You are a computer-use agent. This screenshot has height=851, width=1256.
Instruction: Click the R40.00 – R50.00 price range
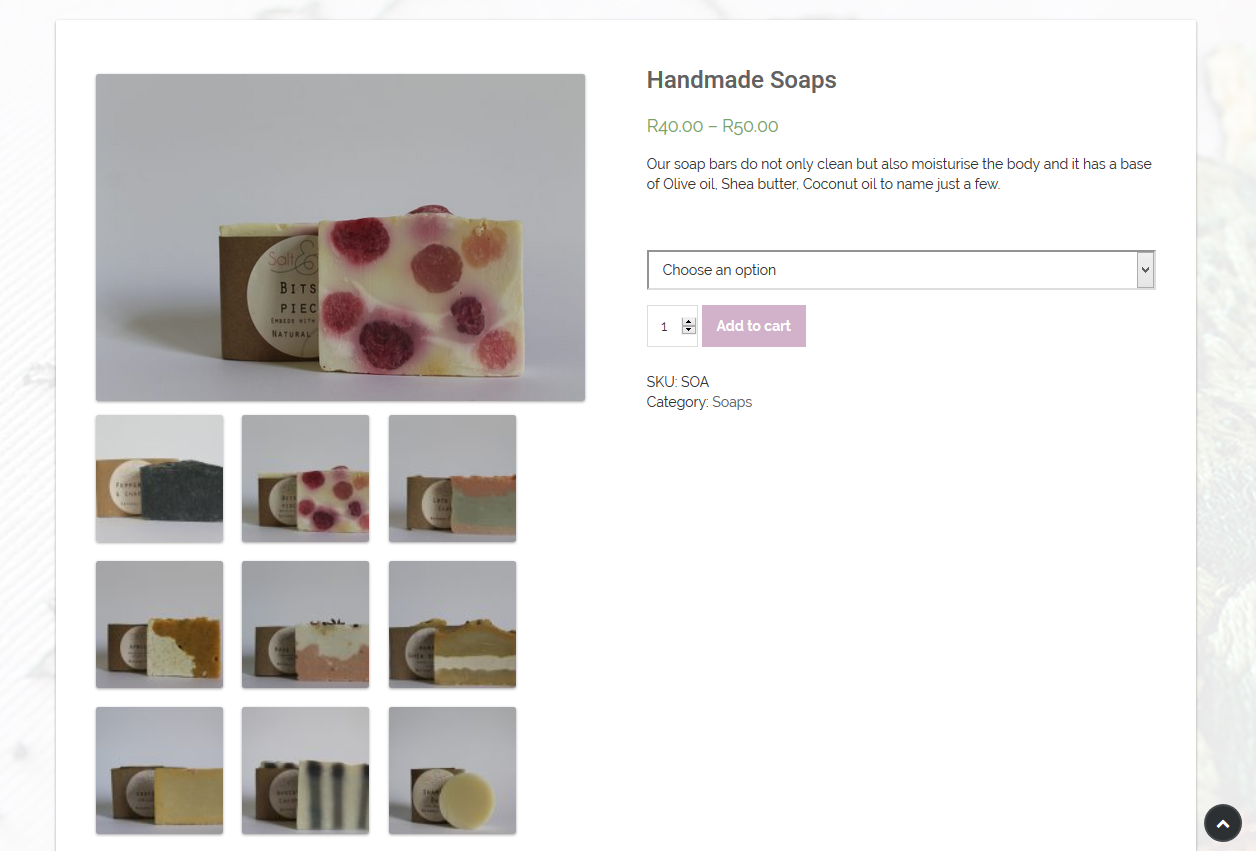712,126
